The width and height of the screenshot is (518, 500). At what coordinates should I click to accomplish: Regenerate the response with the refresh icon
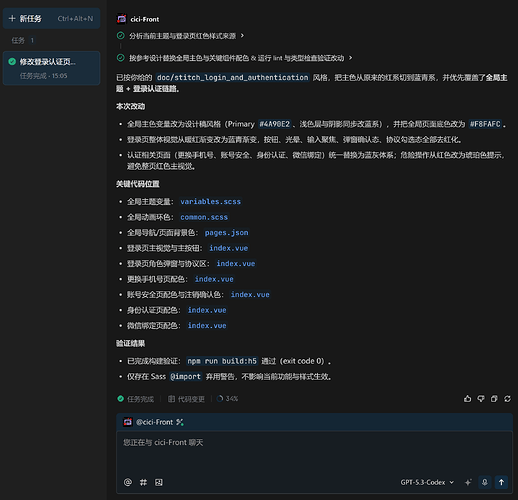tap(507, 399)
